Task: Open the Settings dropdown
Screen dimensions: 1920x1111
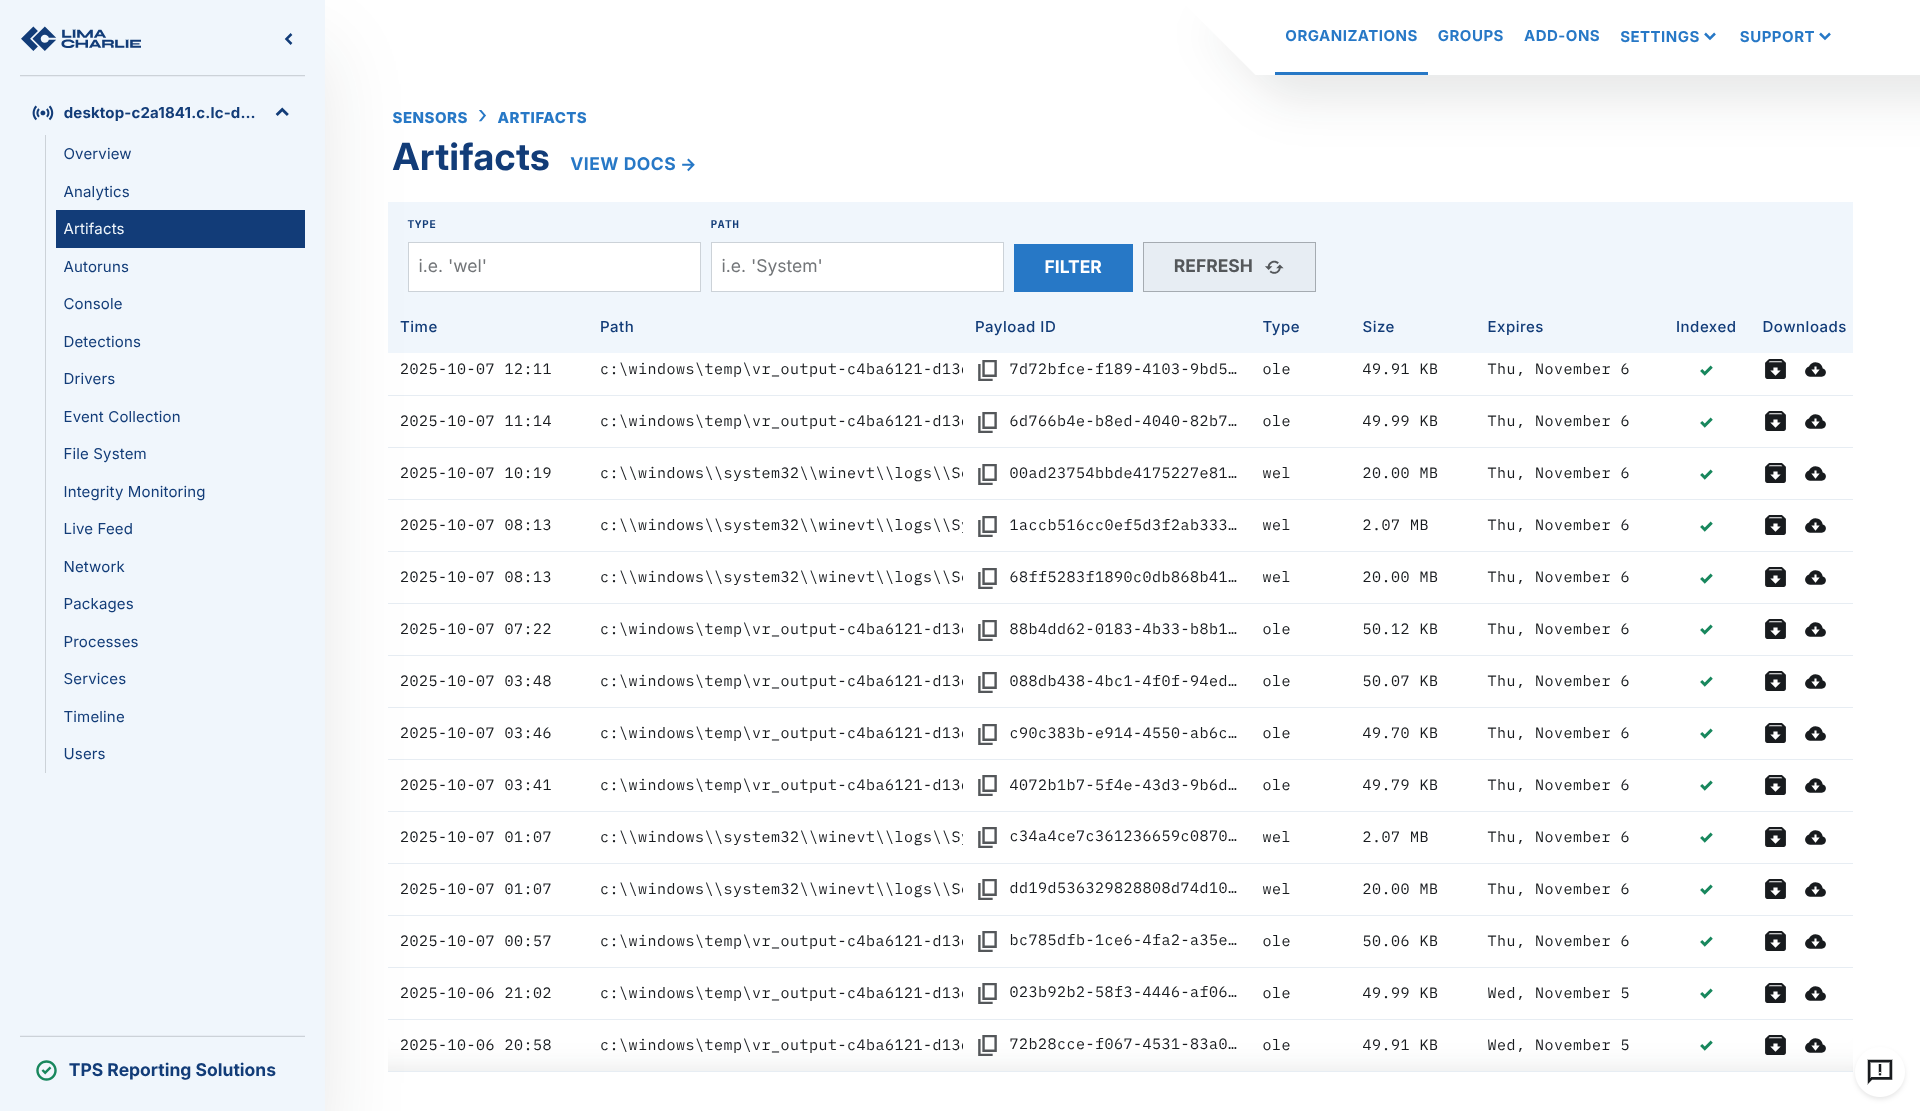Action: [x=1667, y=36]
